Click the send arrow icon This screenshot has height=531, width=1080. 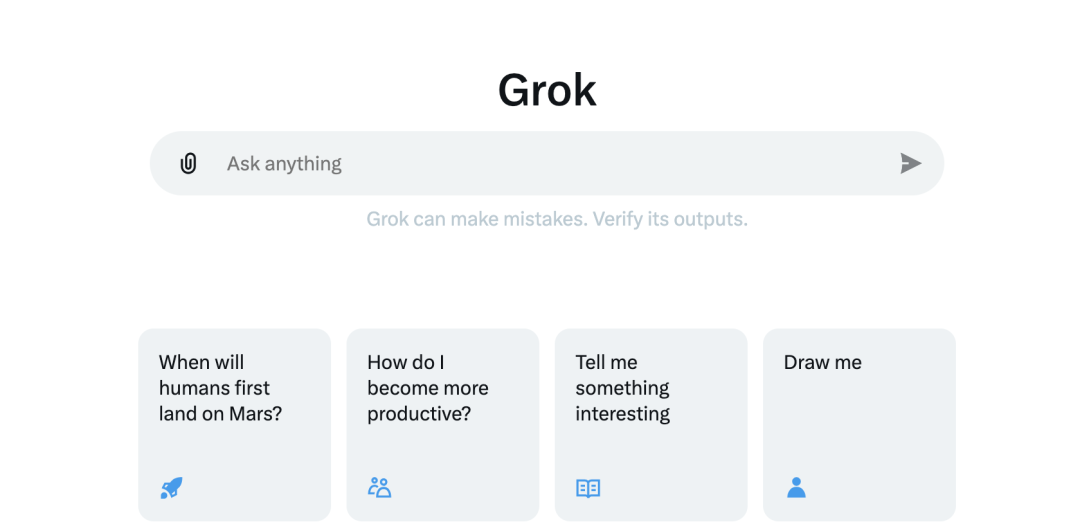pyautogui.click(x=911, y=163)
